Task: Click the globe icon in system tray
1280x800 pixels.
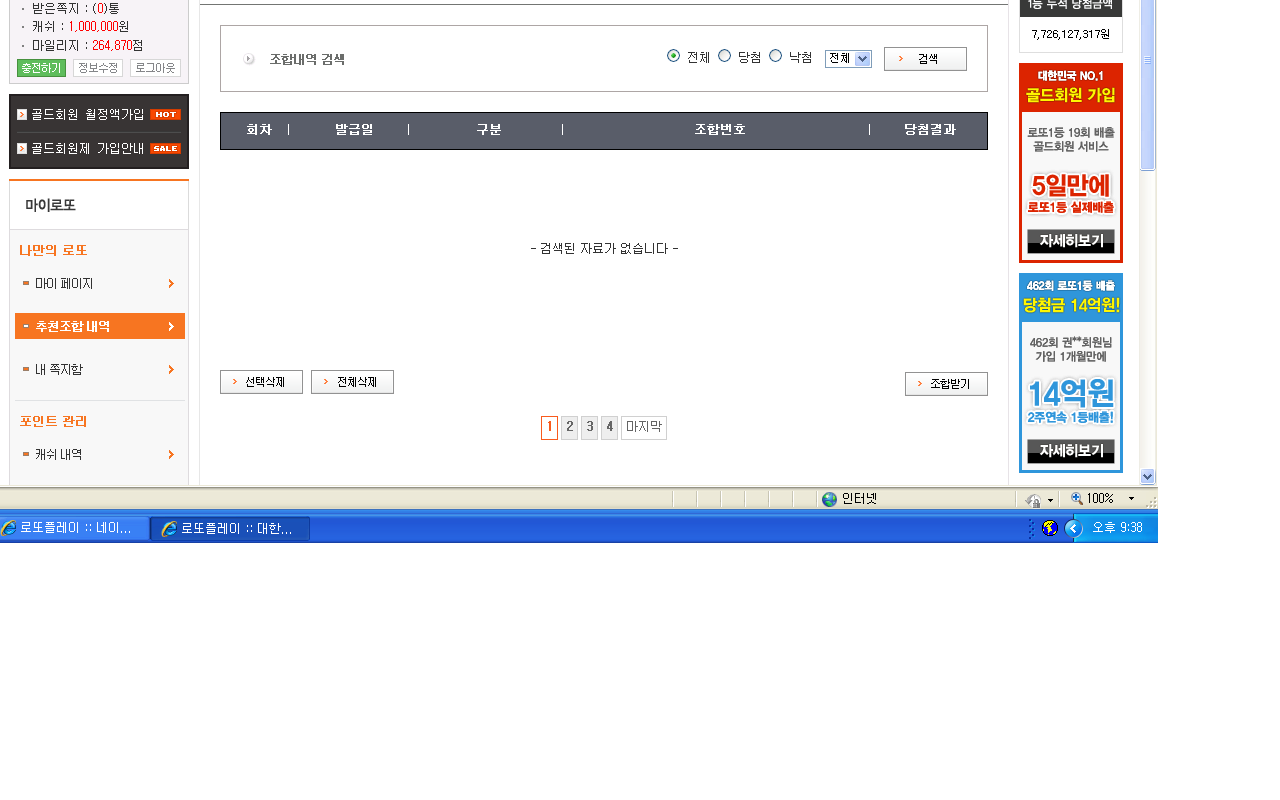Action: [1049, 528]
